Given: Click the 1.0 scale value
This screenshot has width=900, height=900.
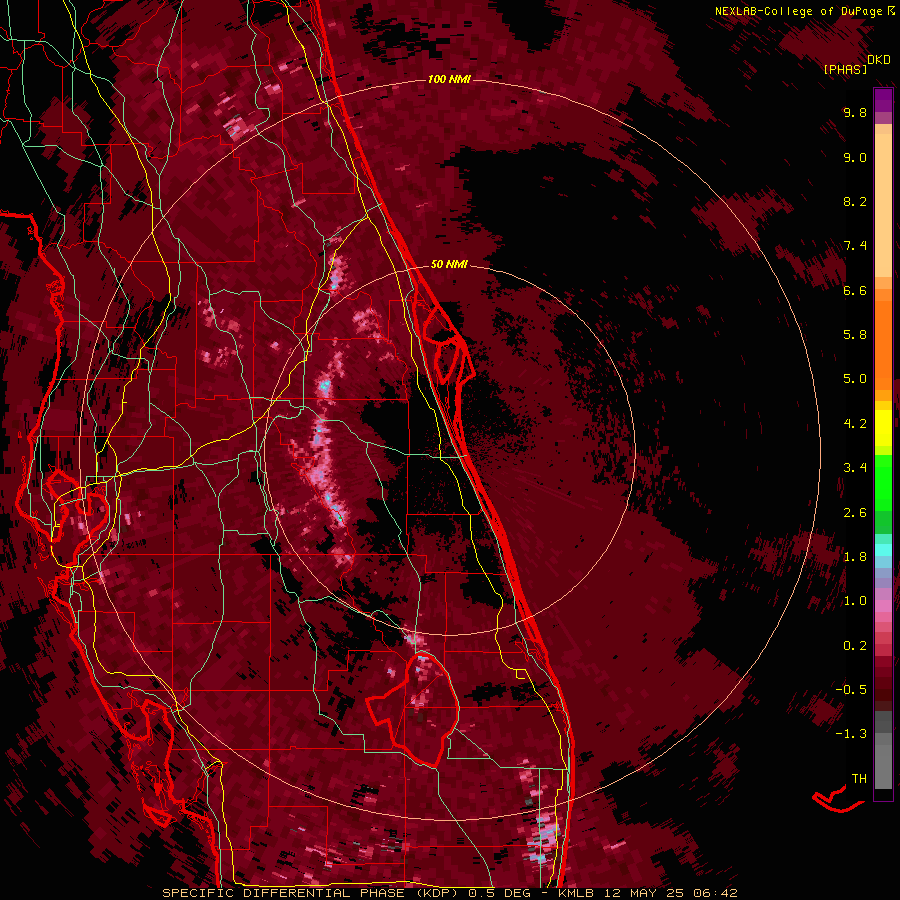Looking at the screenshot, I should (855, 601).
